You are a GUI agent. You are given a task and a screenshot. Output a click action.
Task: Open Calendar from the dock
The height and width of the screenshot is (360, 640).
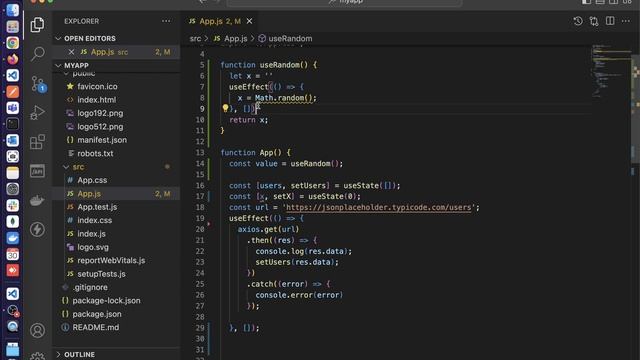(12, 254)
